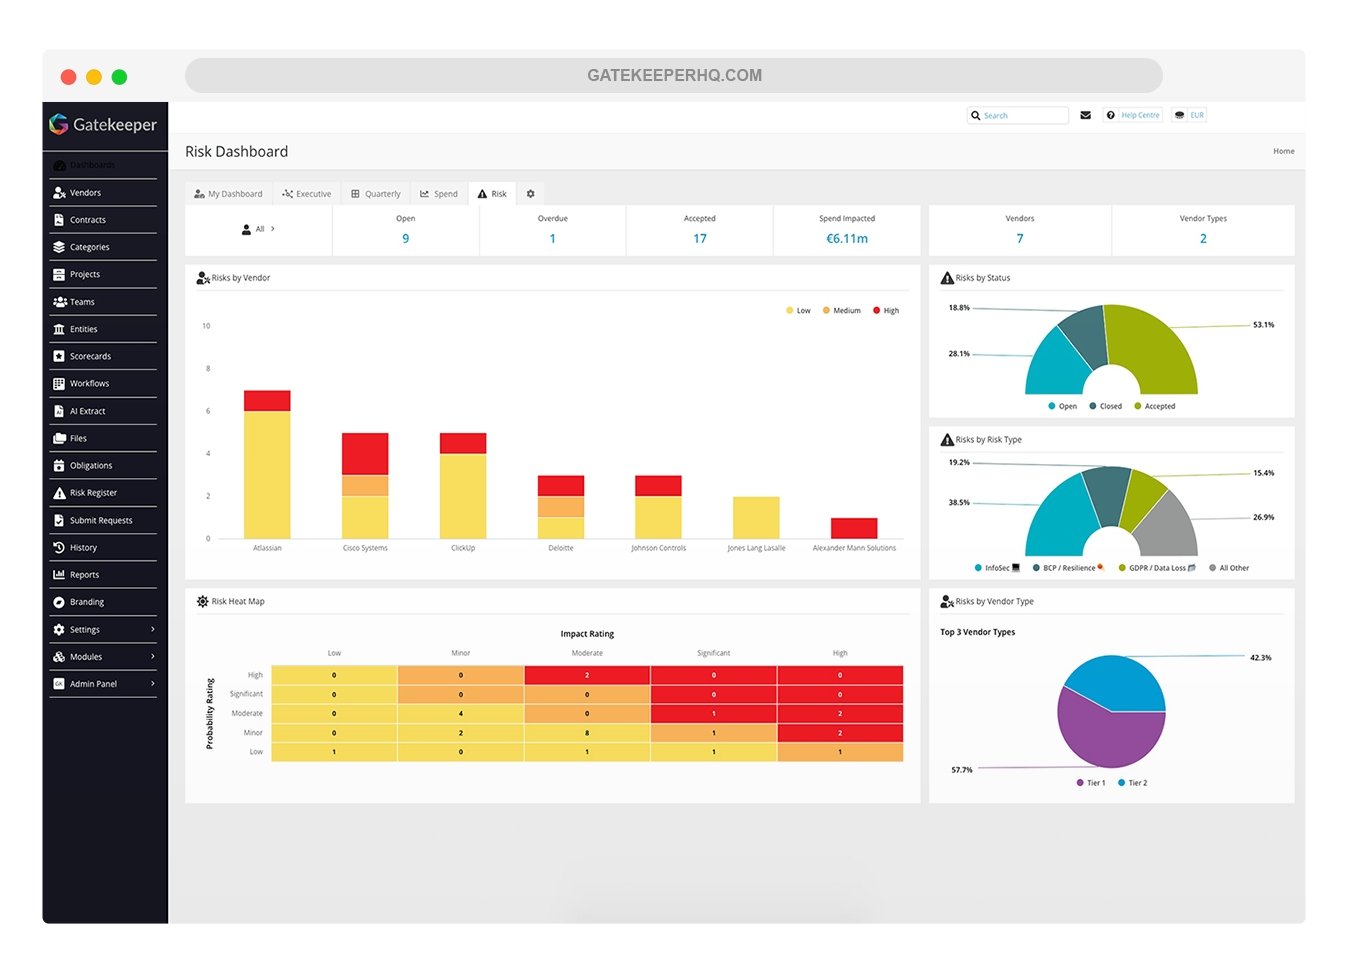The width and height of the screenshot is (1350, 975).
Task: Click the Home breadcrumb link
Action: [1283, 151]
